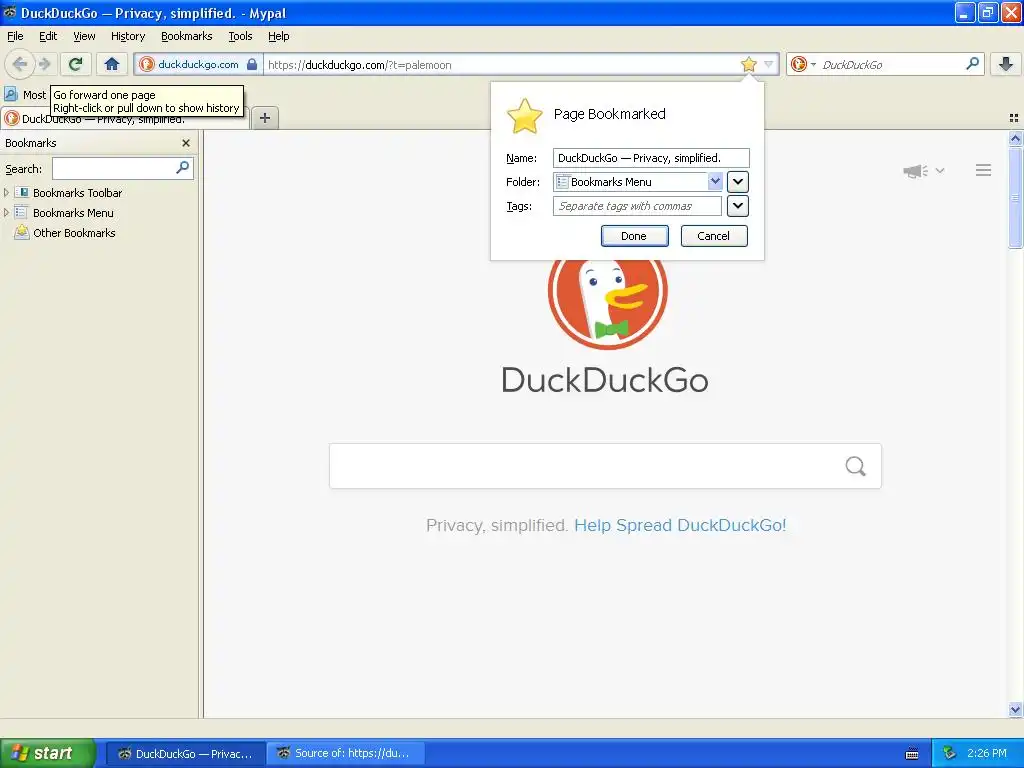Switch to DuckDuckGo taskbar window button
This screenshot has width=1024, height=768.
pos(185,754)
